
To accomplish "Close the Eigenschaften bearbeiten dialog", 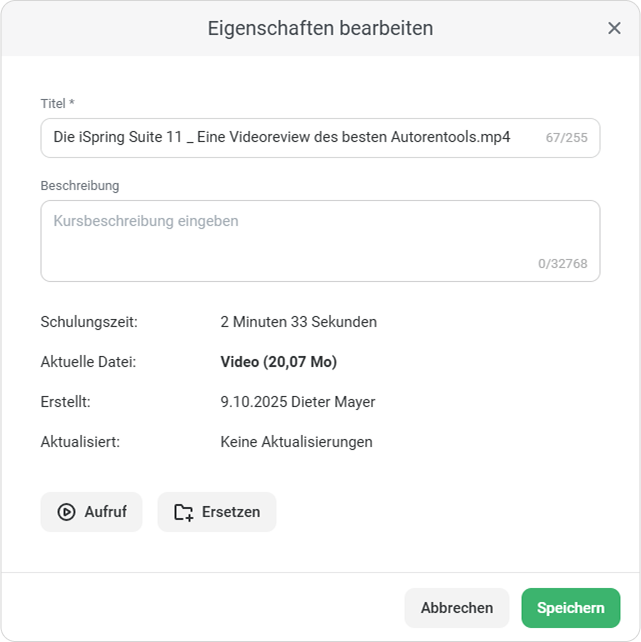I will click(x=614, y=28).
